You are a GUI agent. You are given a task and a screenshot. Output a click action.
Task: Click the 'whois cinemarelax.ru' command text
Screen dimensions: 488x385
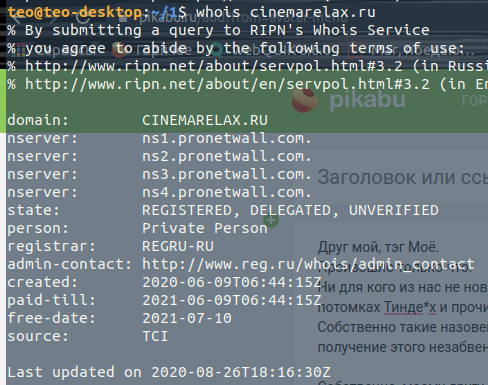click(286, 13)
